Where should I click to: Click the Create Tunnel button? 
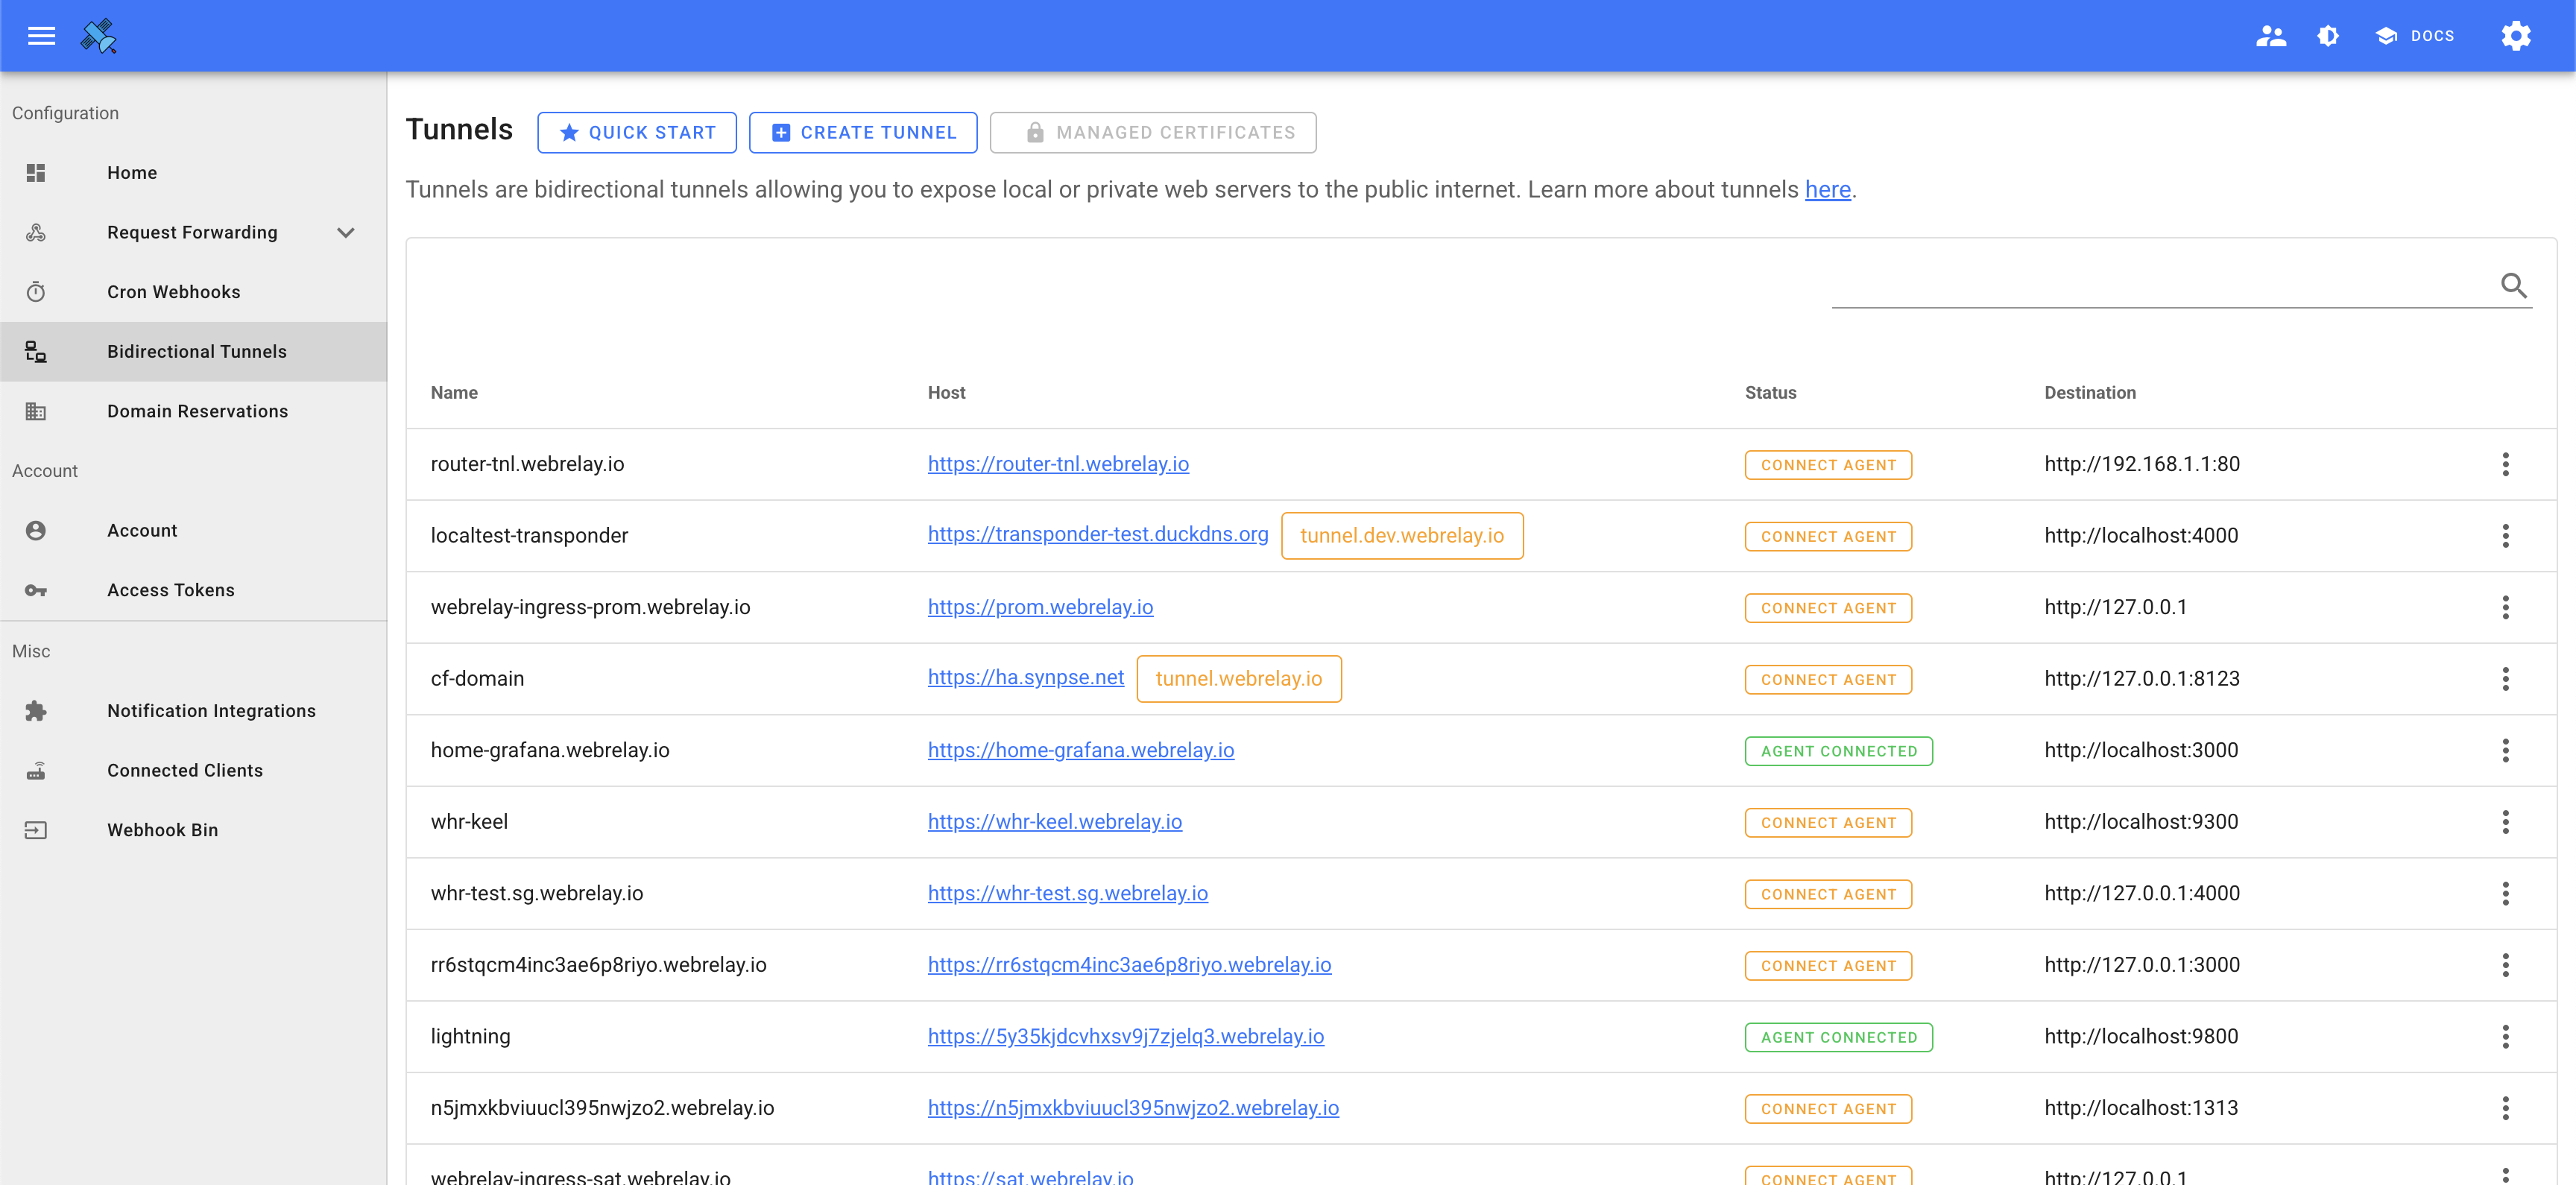click(862, 132)
